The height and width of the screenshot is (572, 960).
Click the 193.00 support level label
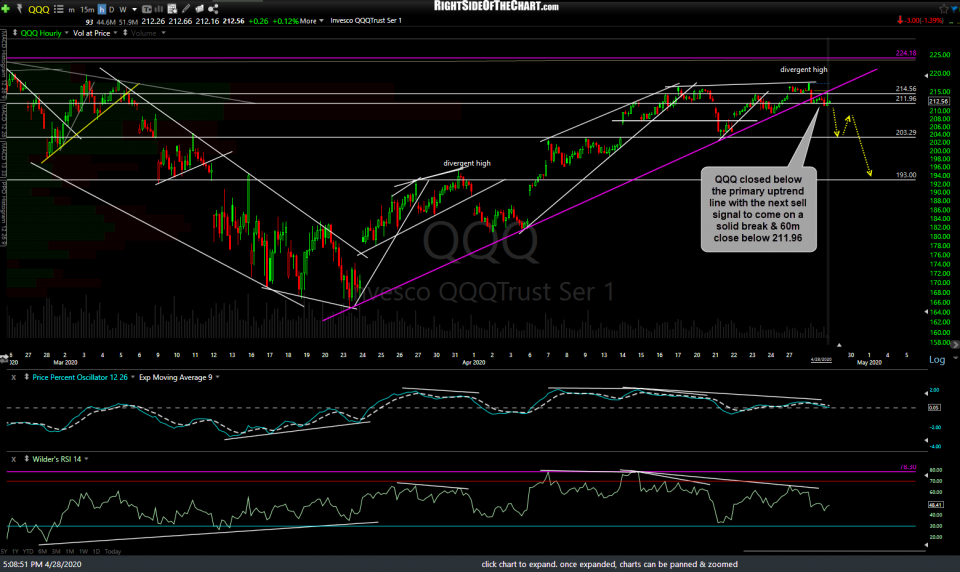906,175
